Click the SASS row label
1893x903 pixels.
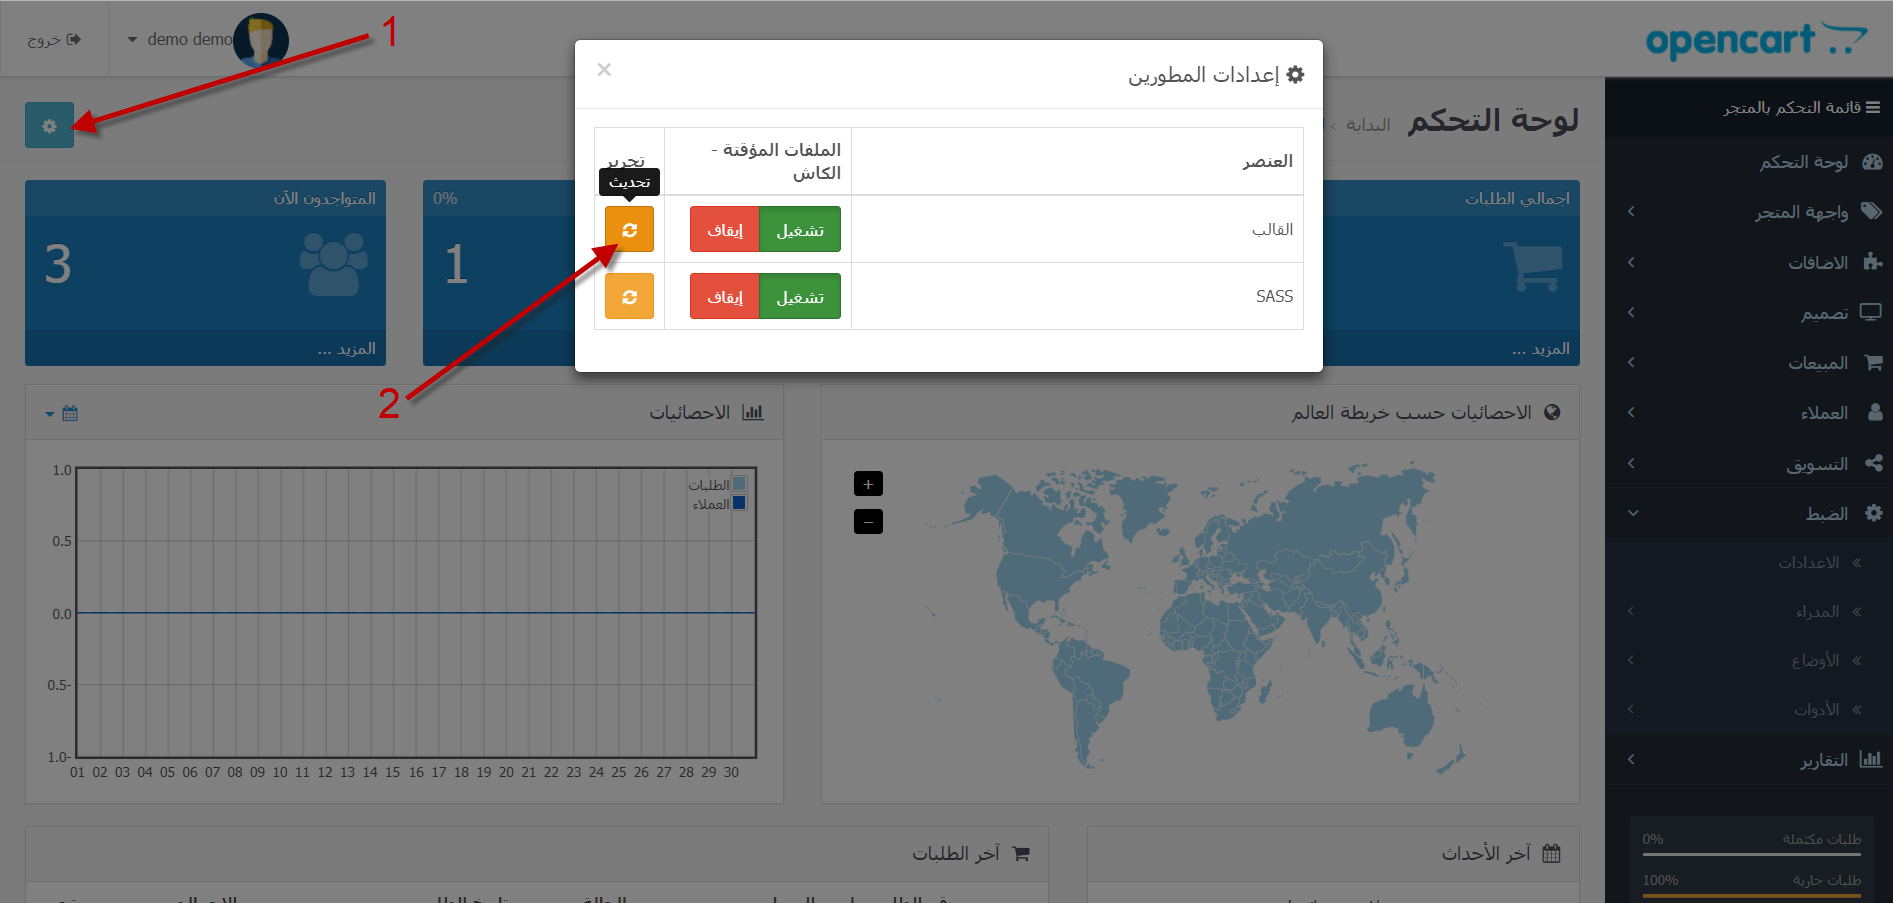1274,296
